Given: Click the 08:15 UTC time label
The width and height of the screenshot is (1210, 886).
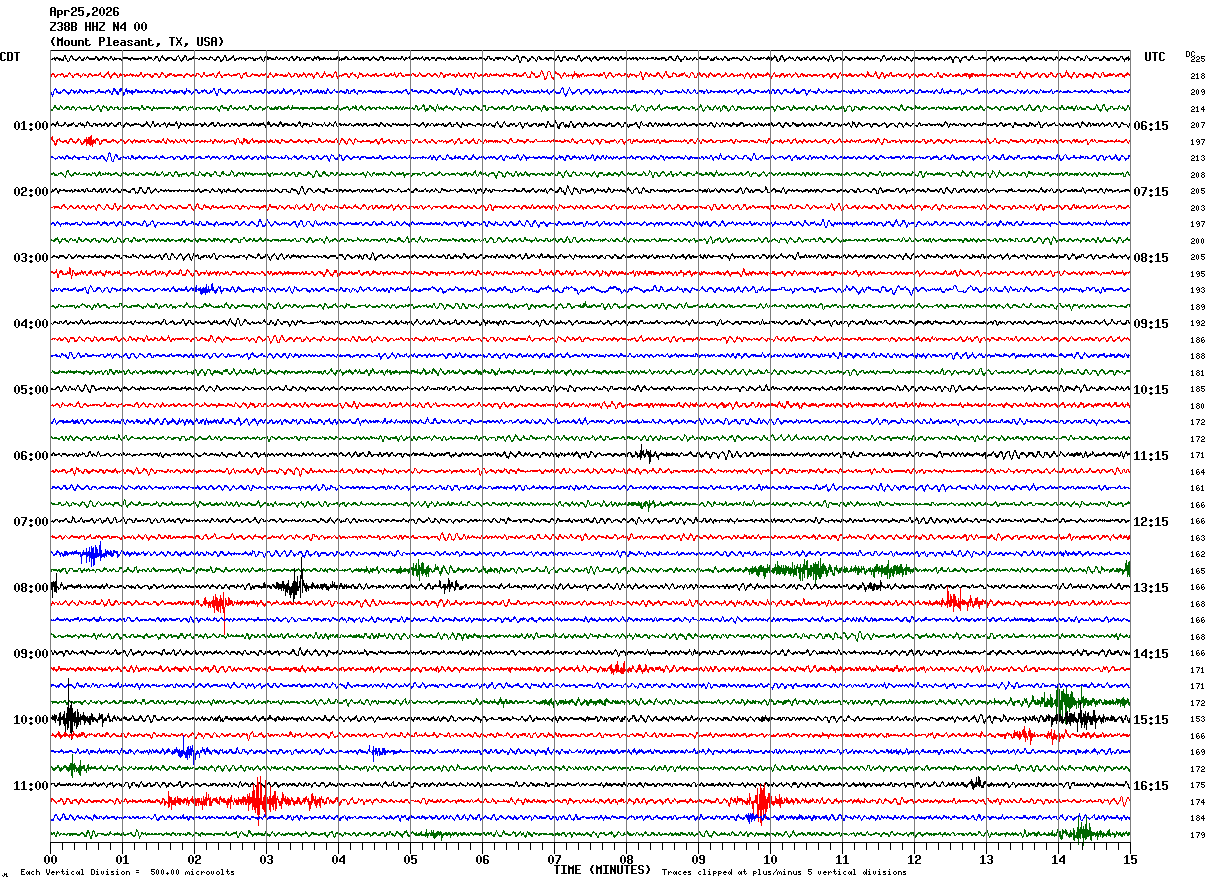Looking at the screenshot, I should [1151, 258].
